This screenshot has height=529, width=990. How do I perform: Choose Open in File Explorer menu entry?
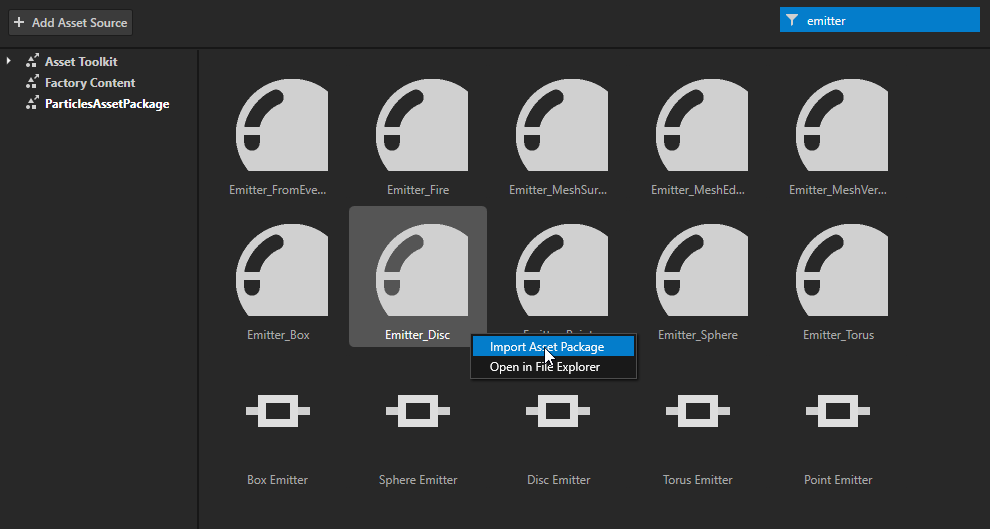(554, 367)
